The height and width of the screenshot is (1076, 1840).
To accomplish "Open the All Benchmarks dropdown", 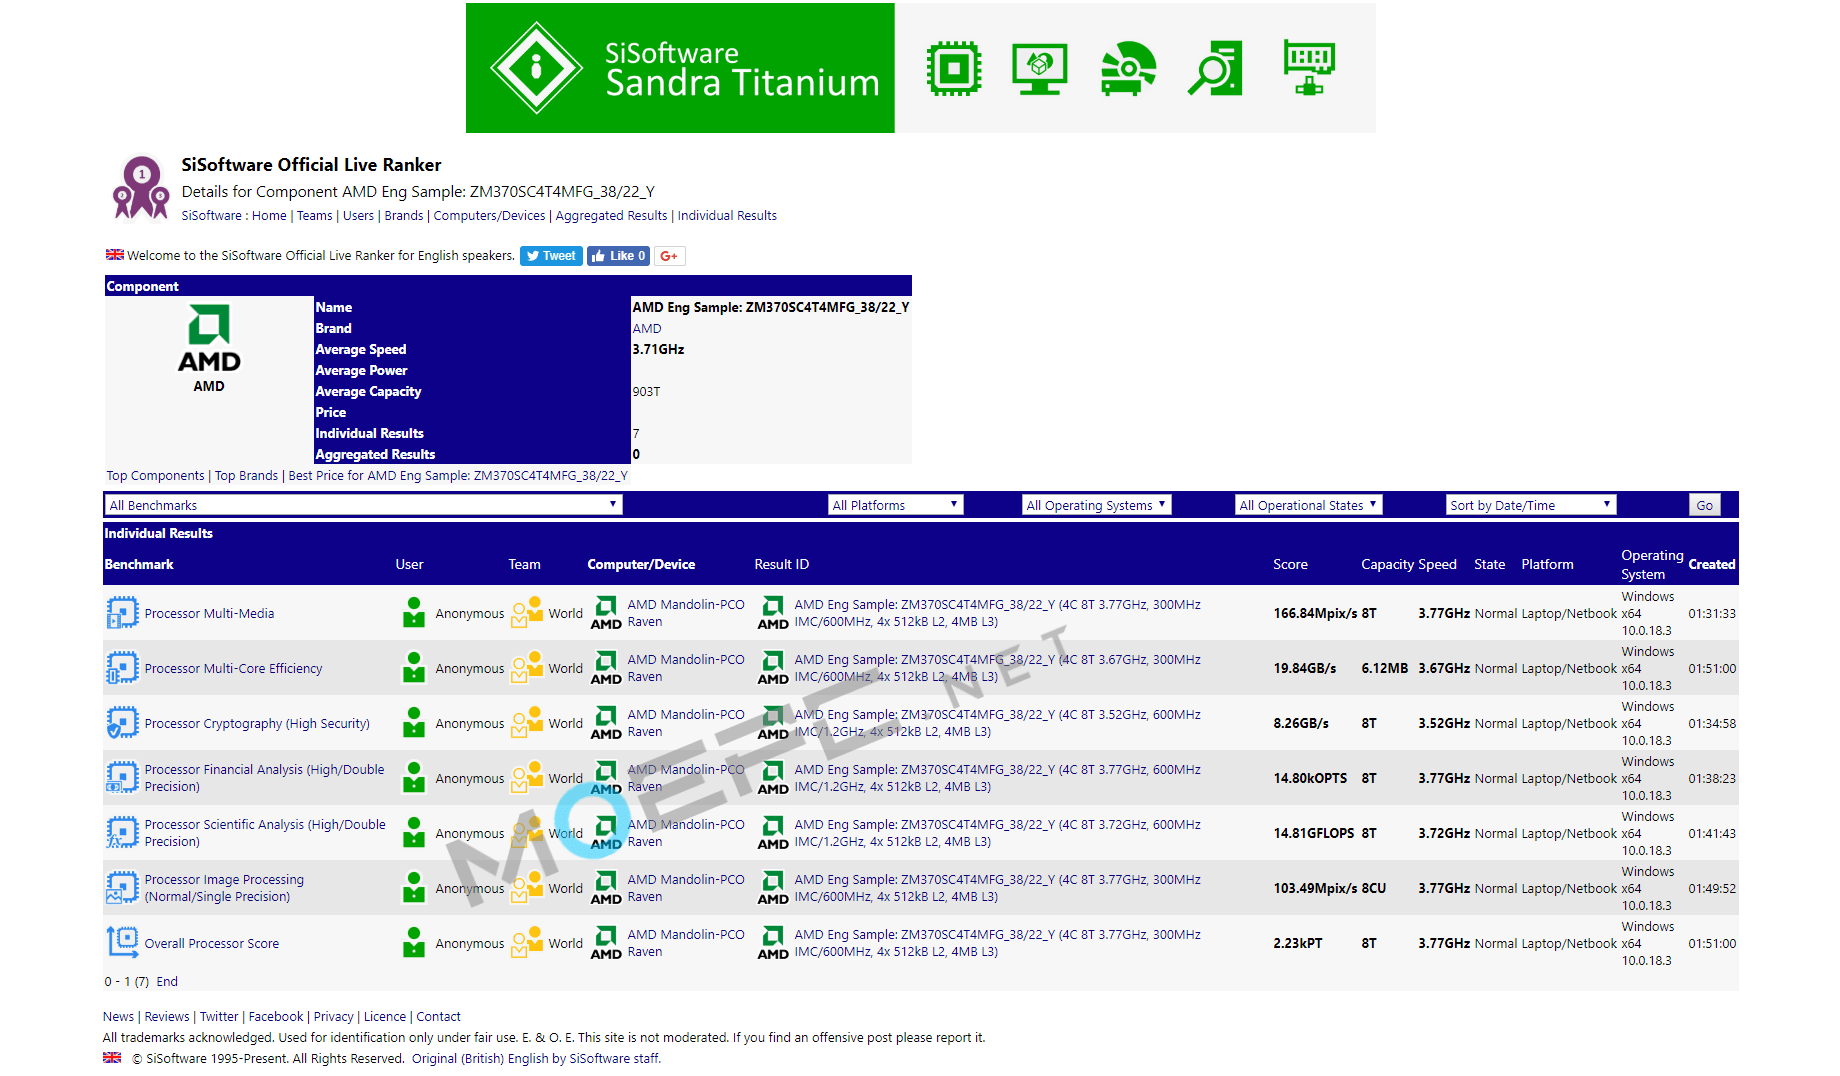I will (364, 505).
